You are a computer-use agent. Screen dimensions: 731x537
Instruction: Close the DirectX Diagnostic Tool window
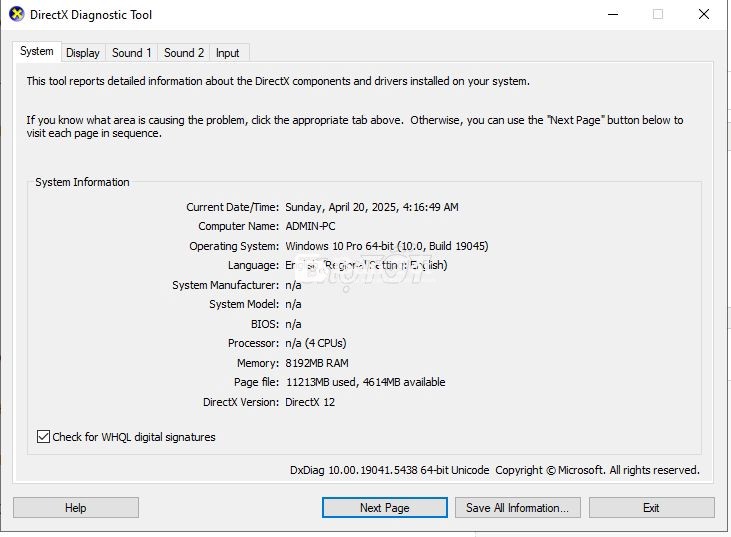[x=704, y=14]
